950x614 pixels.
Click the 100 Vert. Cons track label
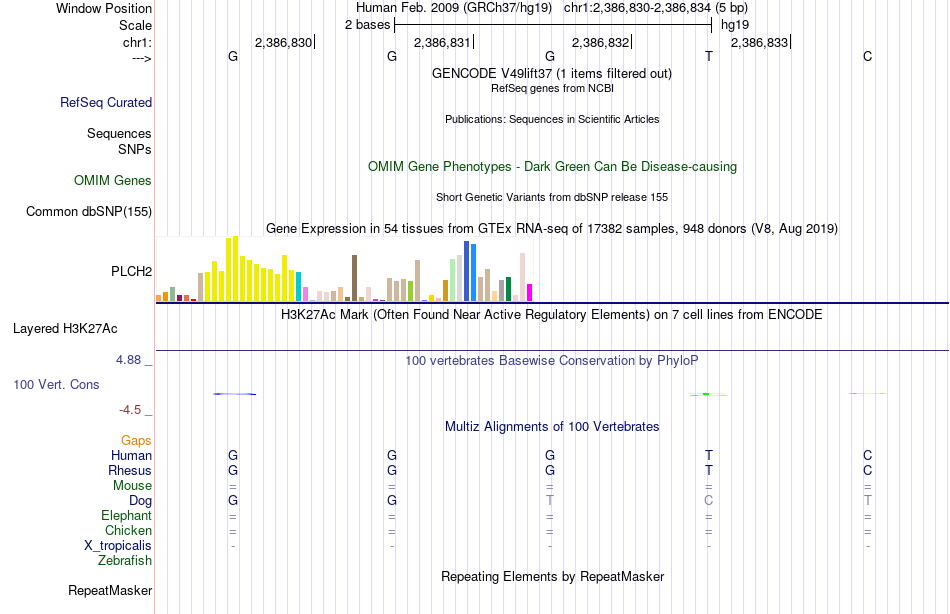[56, 384]
